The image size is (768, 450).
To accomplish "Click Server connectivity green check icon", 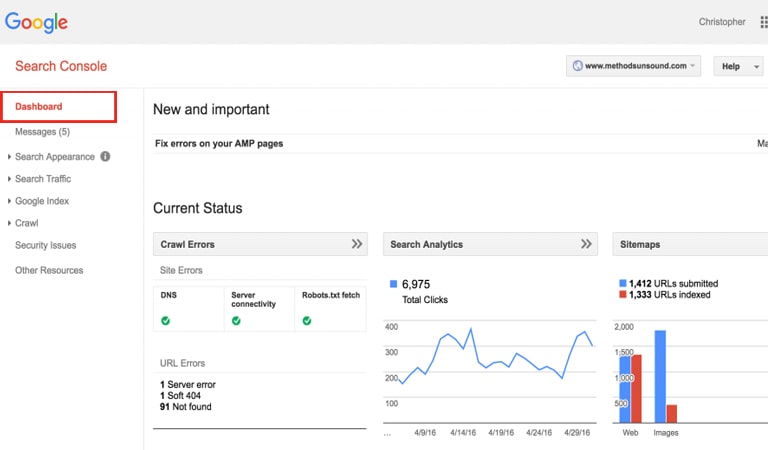I will tap(236, 321).
